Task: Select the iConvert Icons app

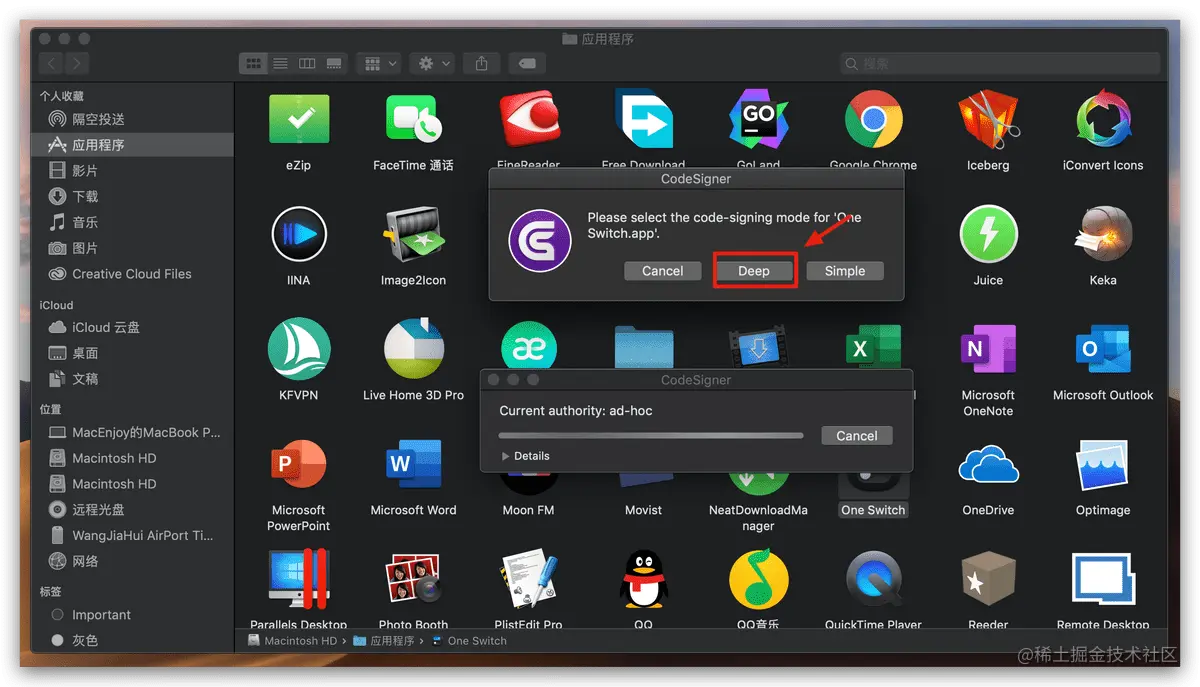Action: point(1103,121)
